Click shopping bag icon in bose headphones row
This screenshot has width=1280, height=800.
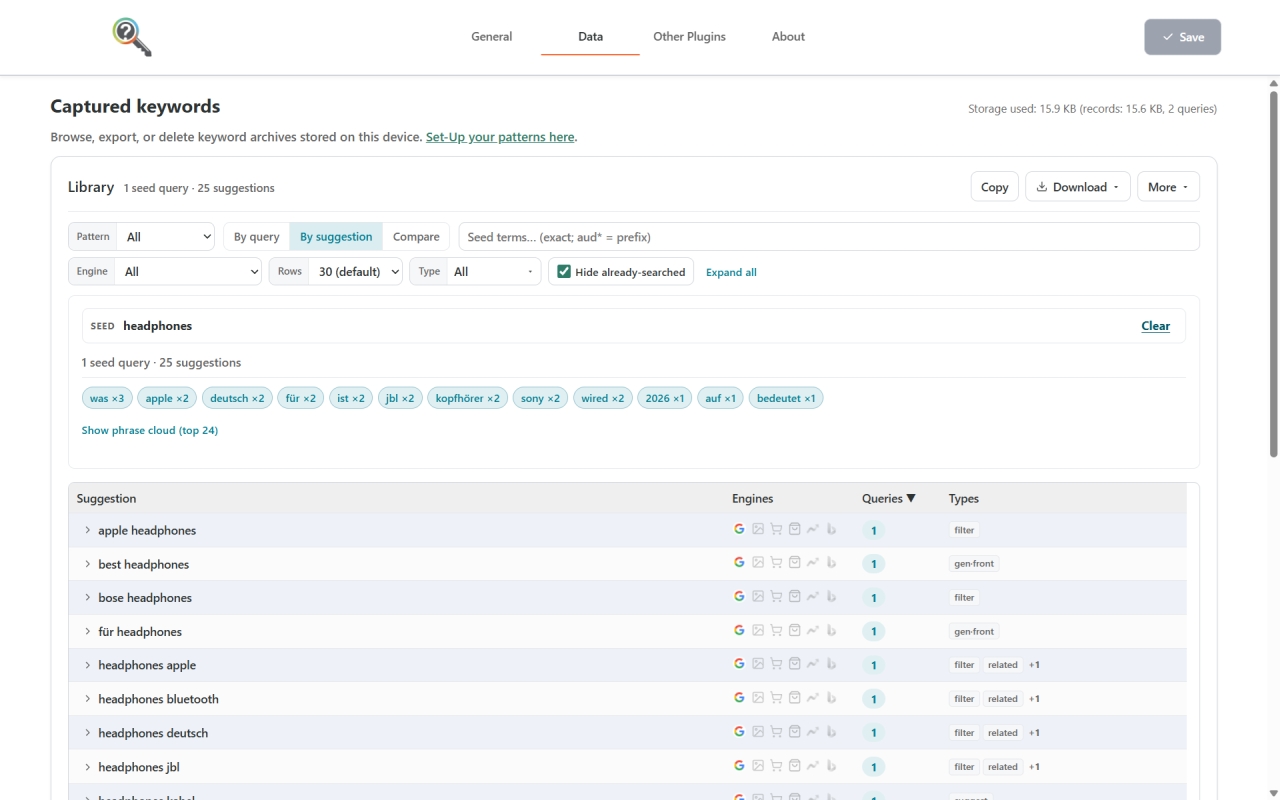point(795,597)
